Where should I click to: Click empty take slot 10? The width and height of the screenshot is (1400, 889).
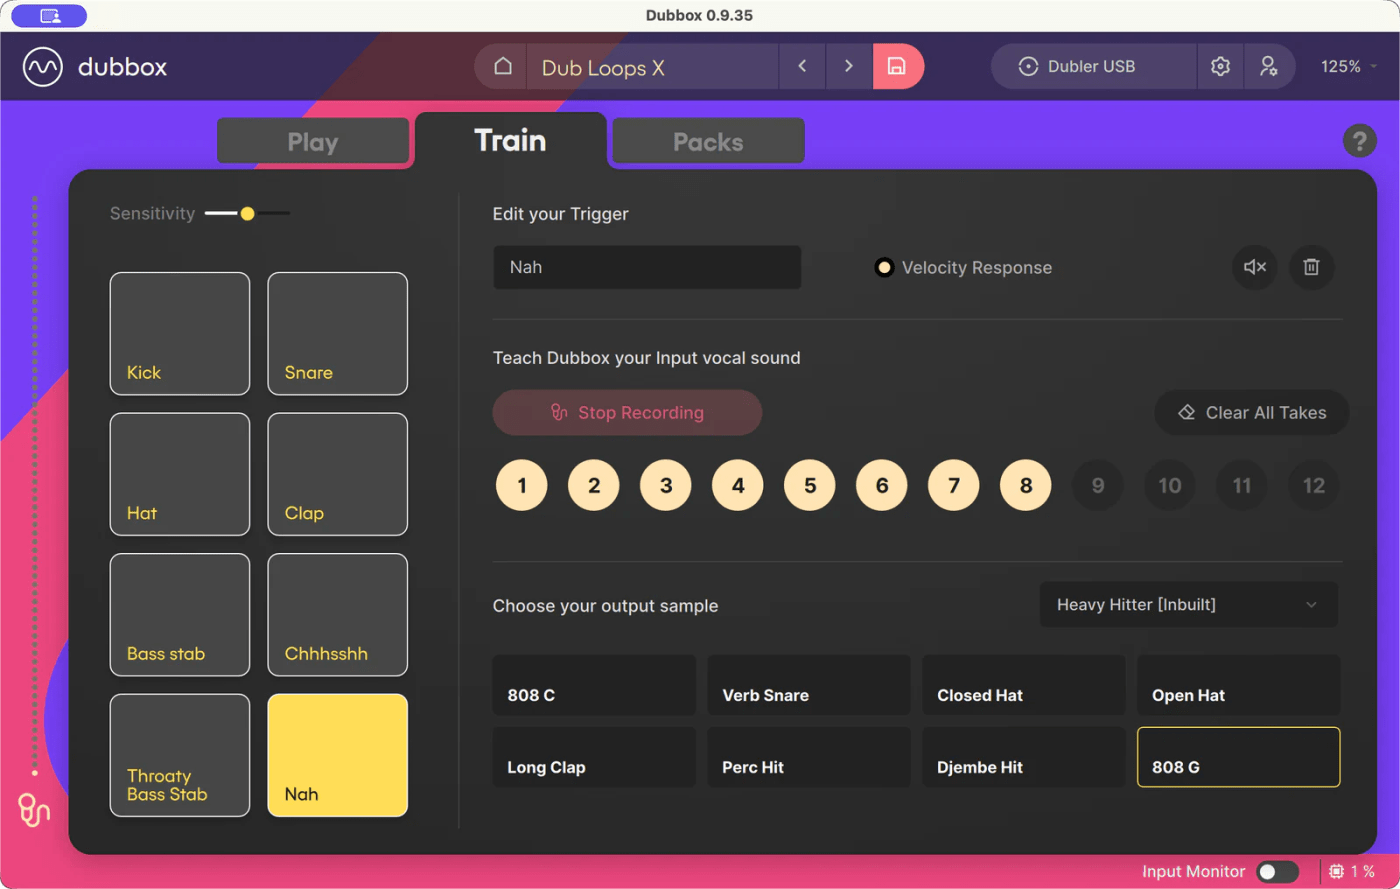coord(1170,485)
